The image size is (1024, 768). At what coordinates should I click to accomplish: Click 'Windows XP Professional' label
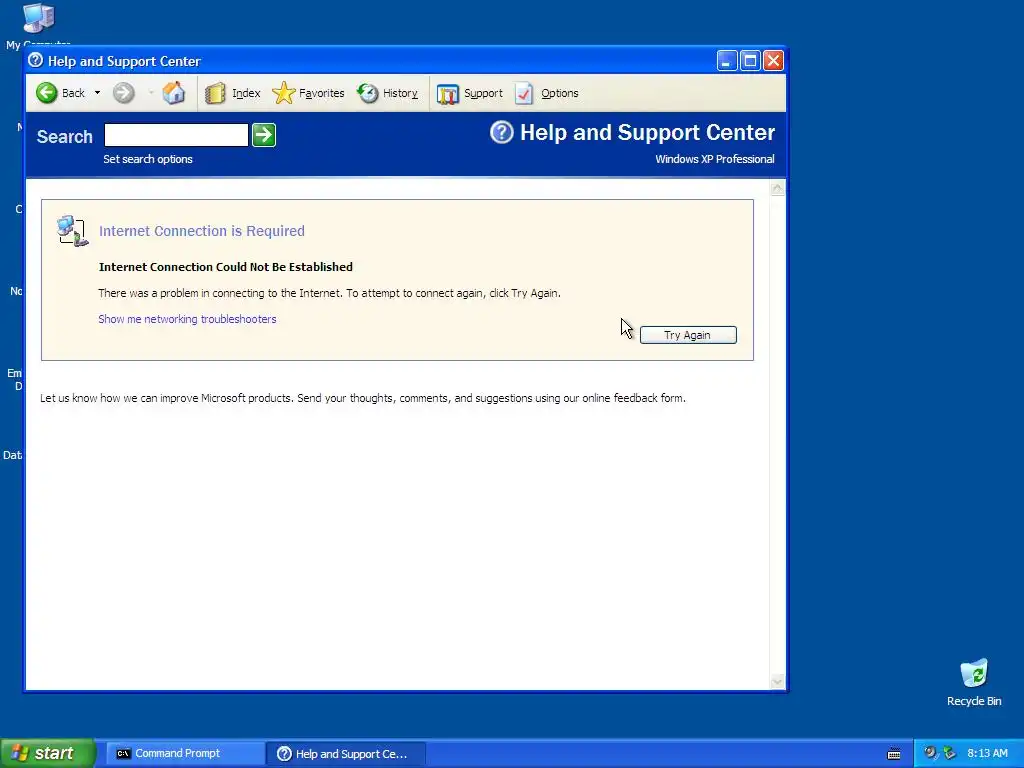coord(714,159)
